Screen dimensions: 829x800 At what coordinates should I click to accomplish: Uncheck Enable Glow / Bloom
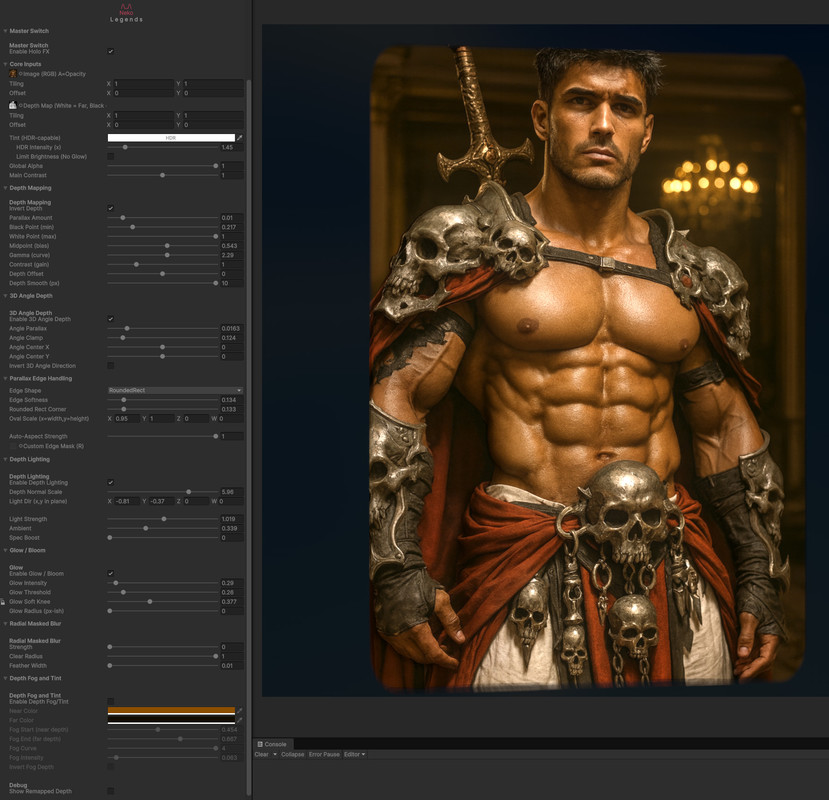click(x=110, y=573)
